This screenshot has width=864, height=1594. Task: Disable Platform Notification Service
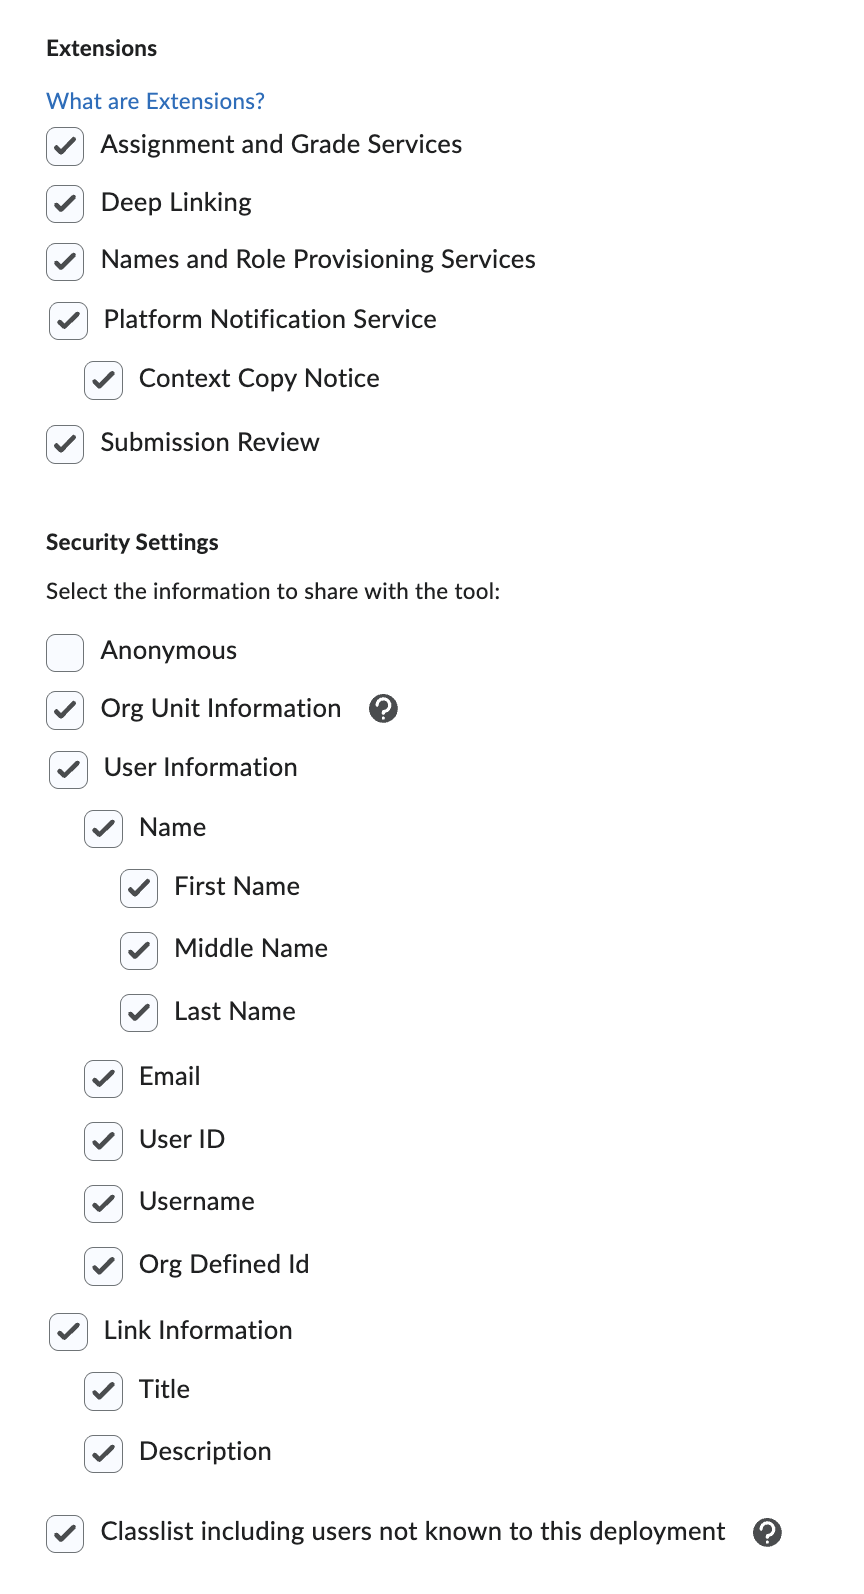(x=67, y=321)
